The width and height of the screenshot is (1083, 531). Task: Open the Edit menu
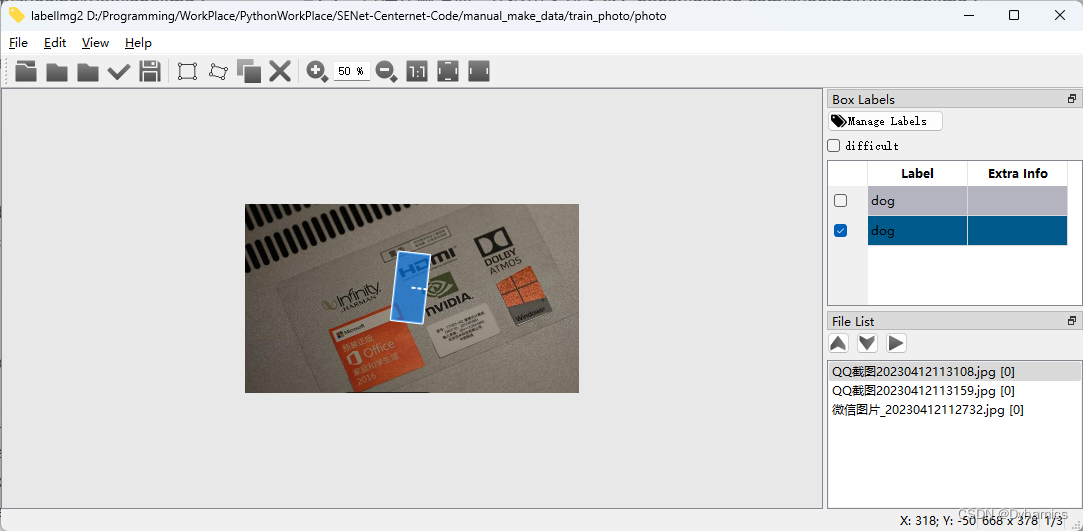55,43
